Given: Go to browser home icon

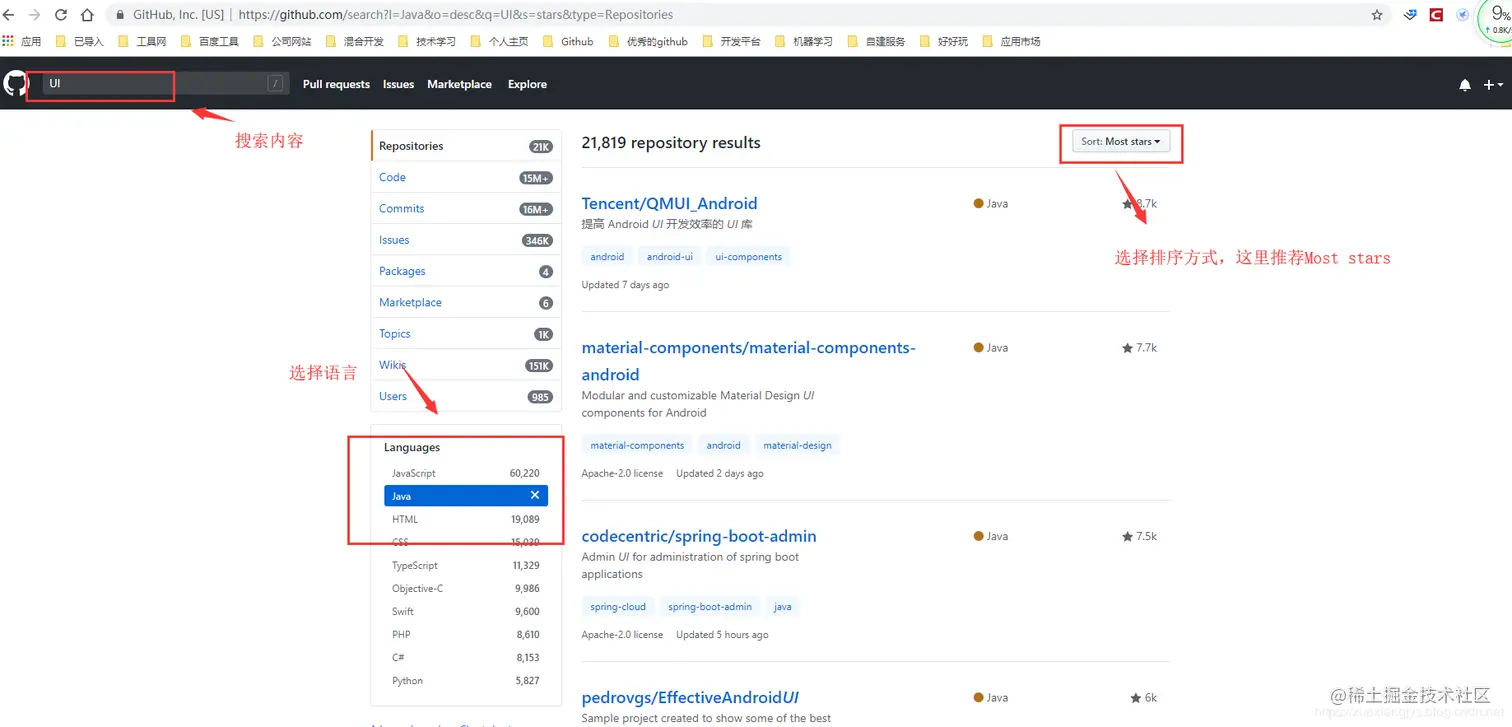Looking at the screenshot, I should [x=87, y=15].
